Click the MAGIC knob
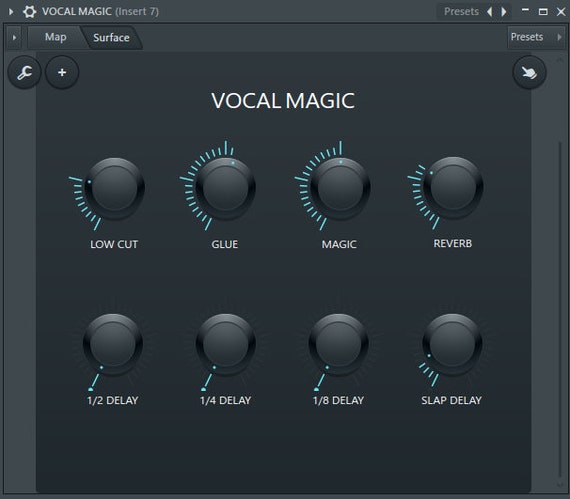 (340, 189)
